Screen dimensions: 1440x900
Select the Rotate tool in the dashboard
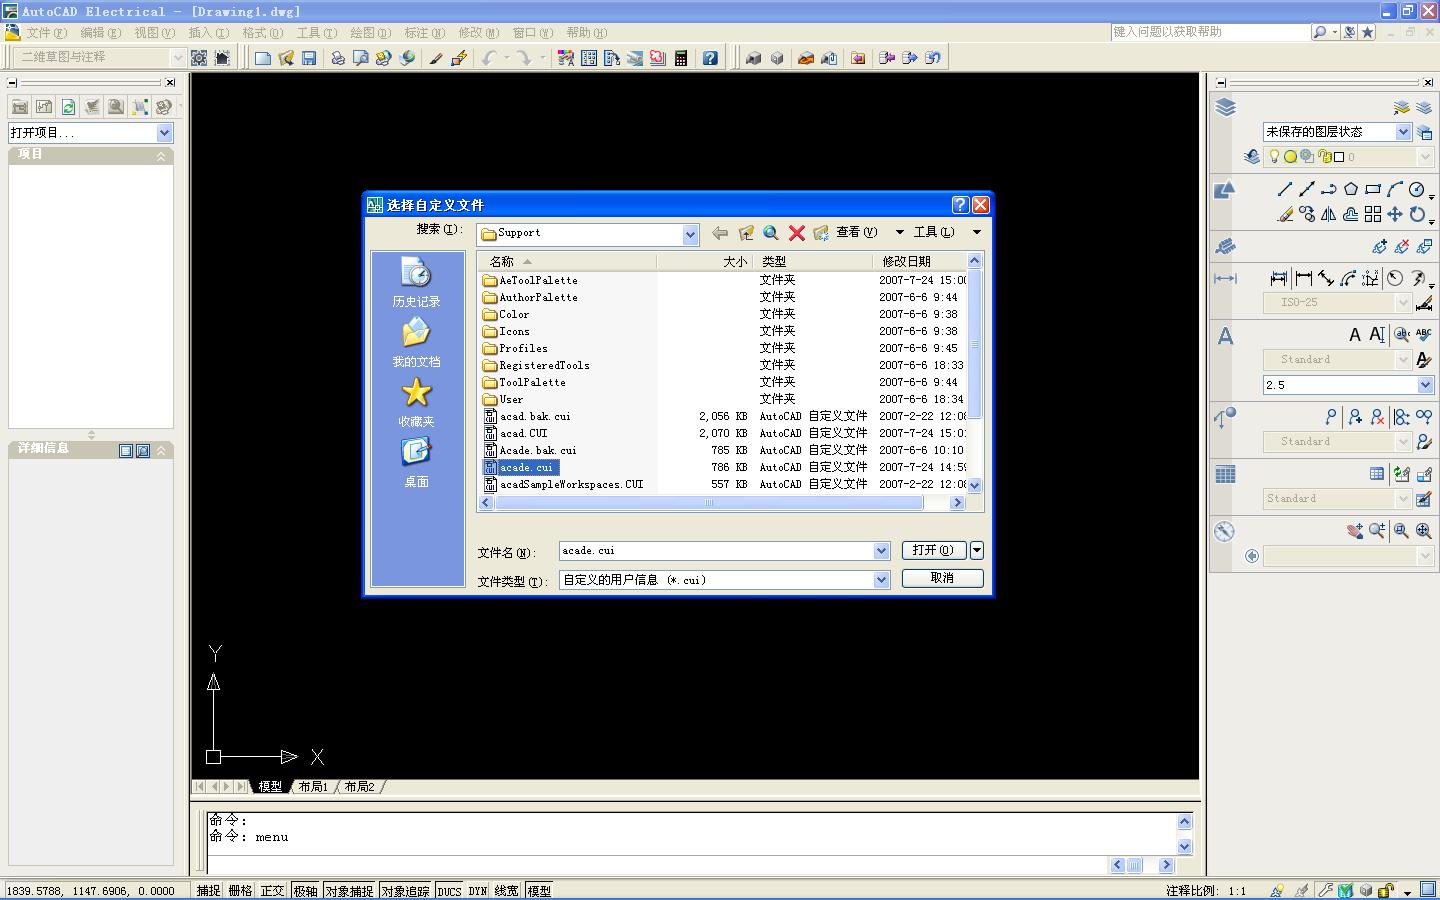click(x=1417, y=214)
